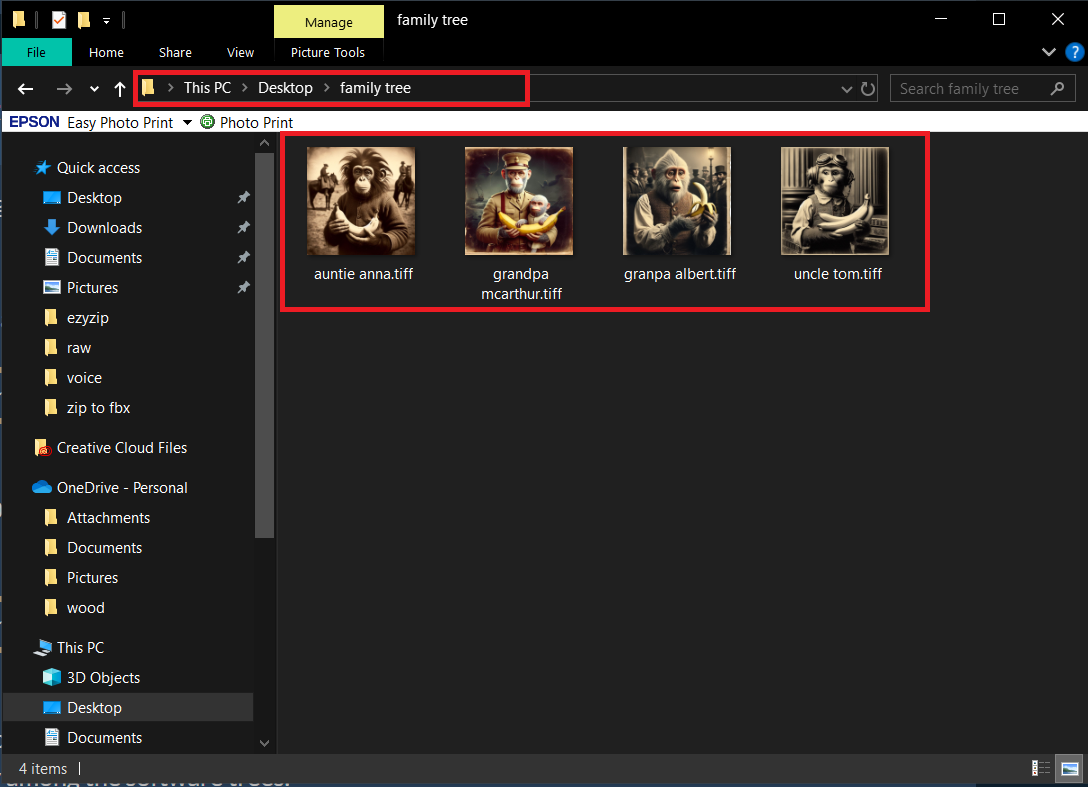
Task: Click the Help question mark button
Action: point(1075,52)
